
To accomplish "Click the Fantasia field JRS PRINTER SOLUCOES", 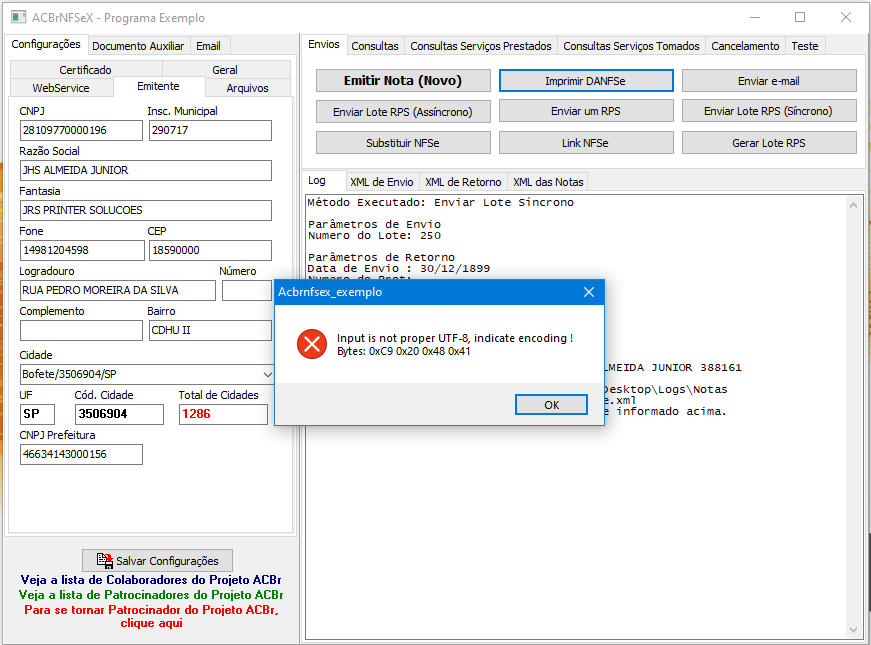I will (146, 211).
